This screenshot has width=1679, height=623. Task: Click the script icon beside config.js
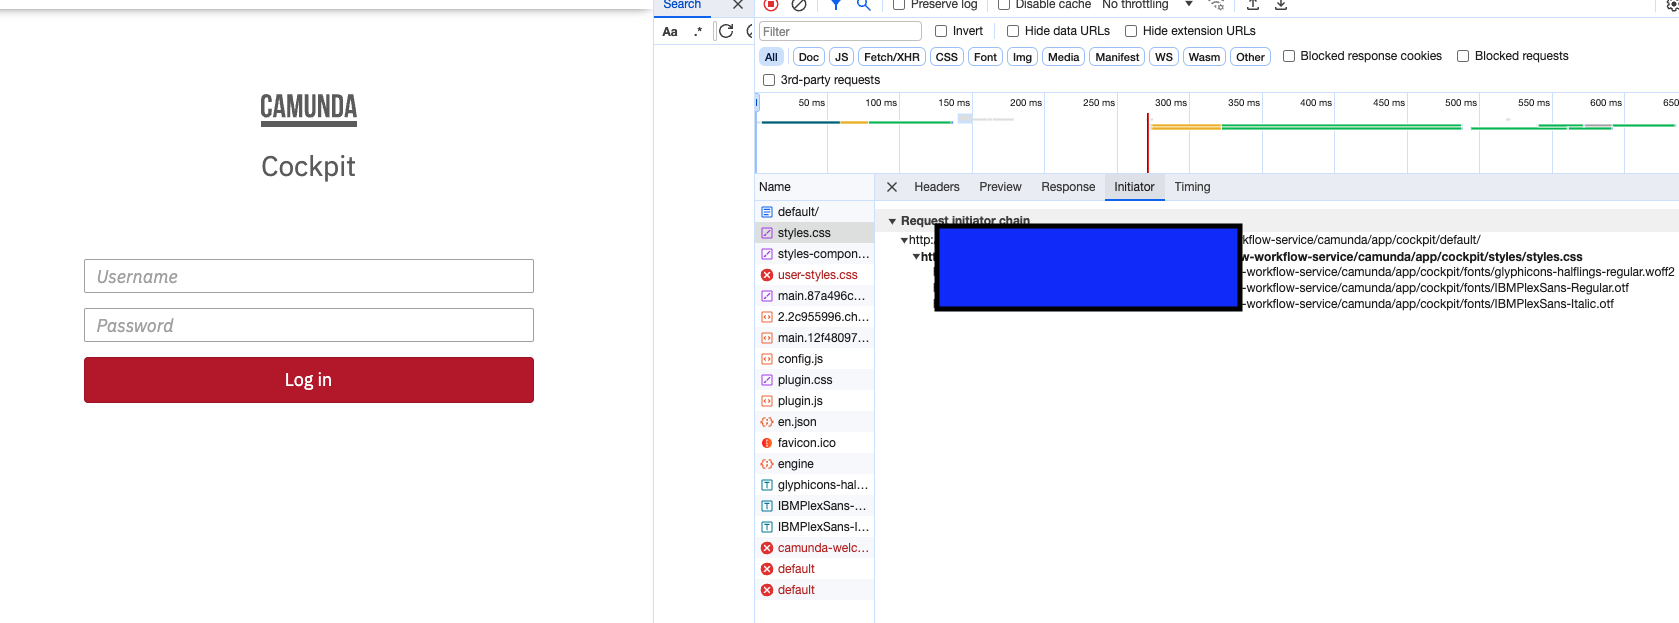[767, 359]
